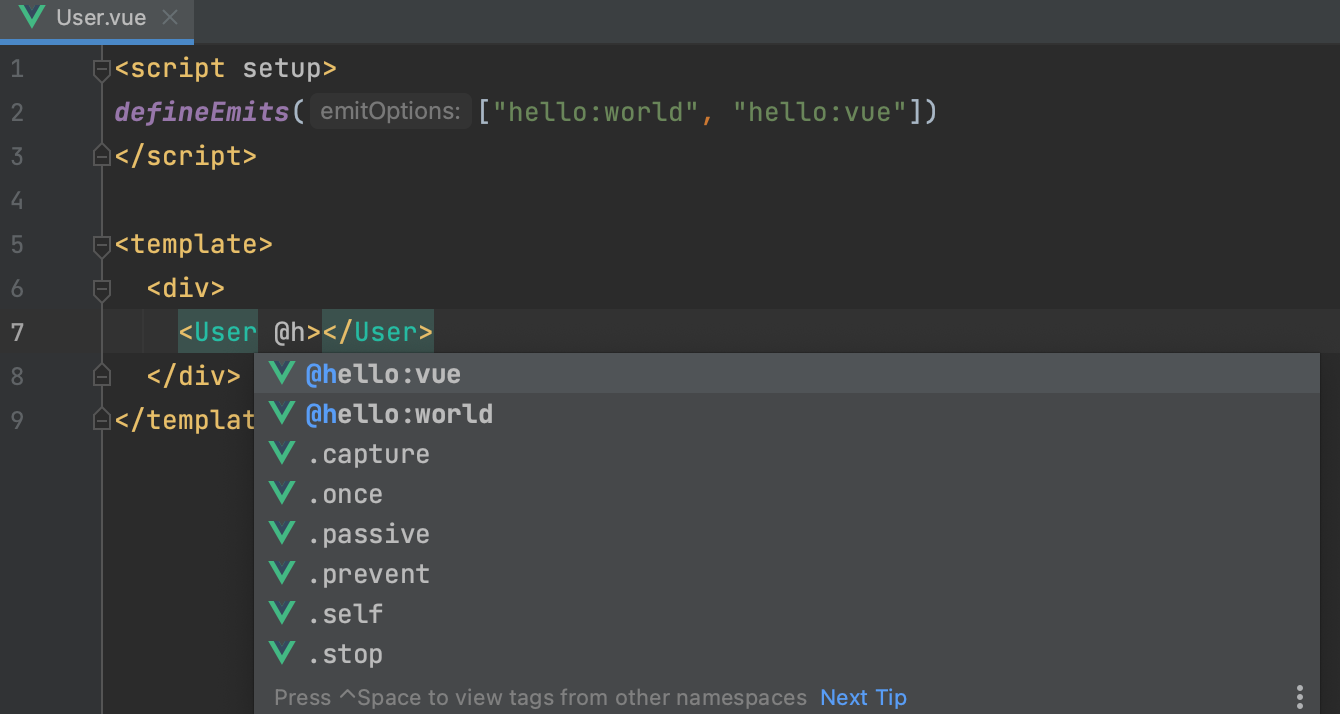Viewport: 1340px width, 714px height.
Task: Click the Vue icon beside .stop
Action: (283, 653)
